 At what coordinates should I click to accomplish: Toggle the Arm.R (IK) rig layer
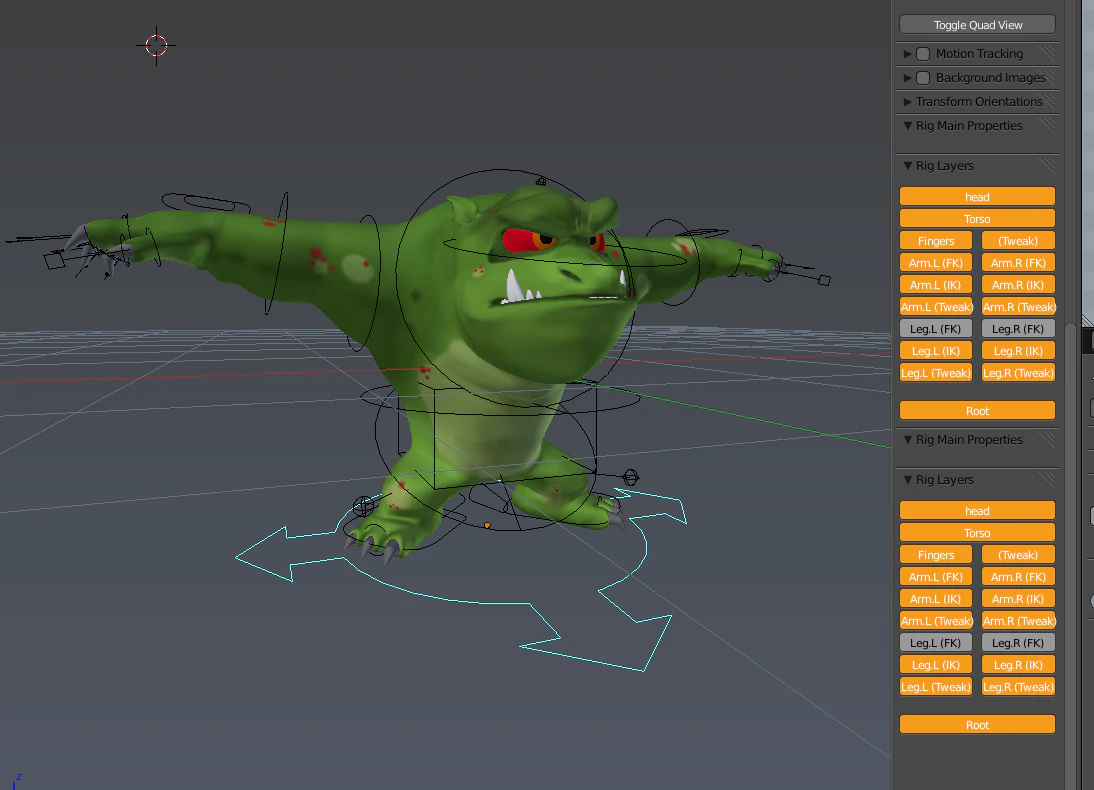click(x=1018, y=284)
